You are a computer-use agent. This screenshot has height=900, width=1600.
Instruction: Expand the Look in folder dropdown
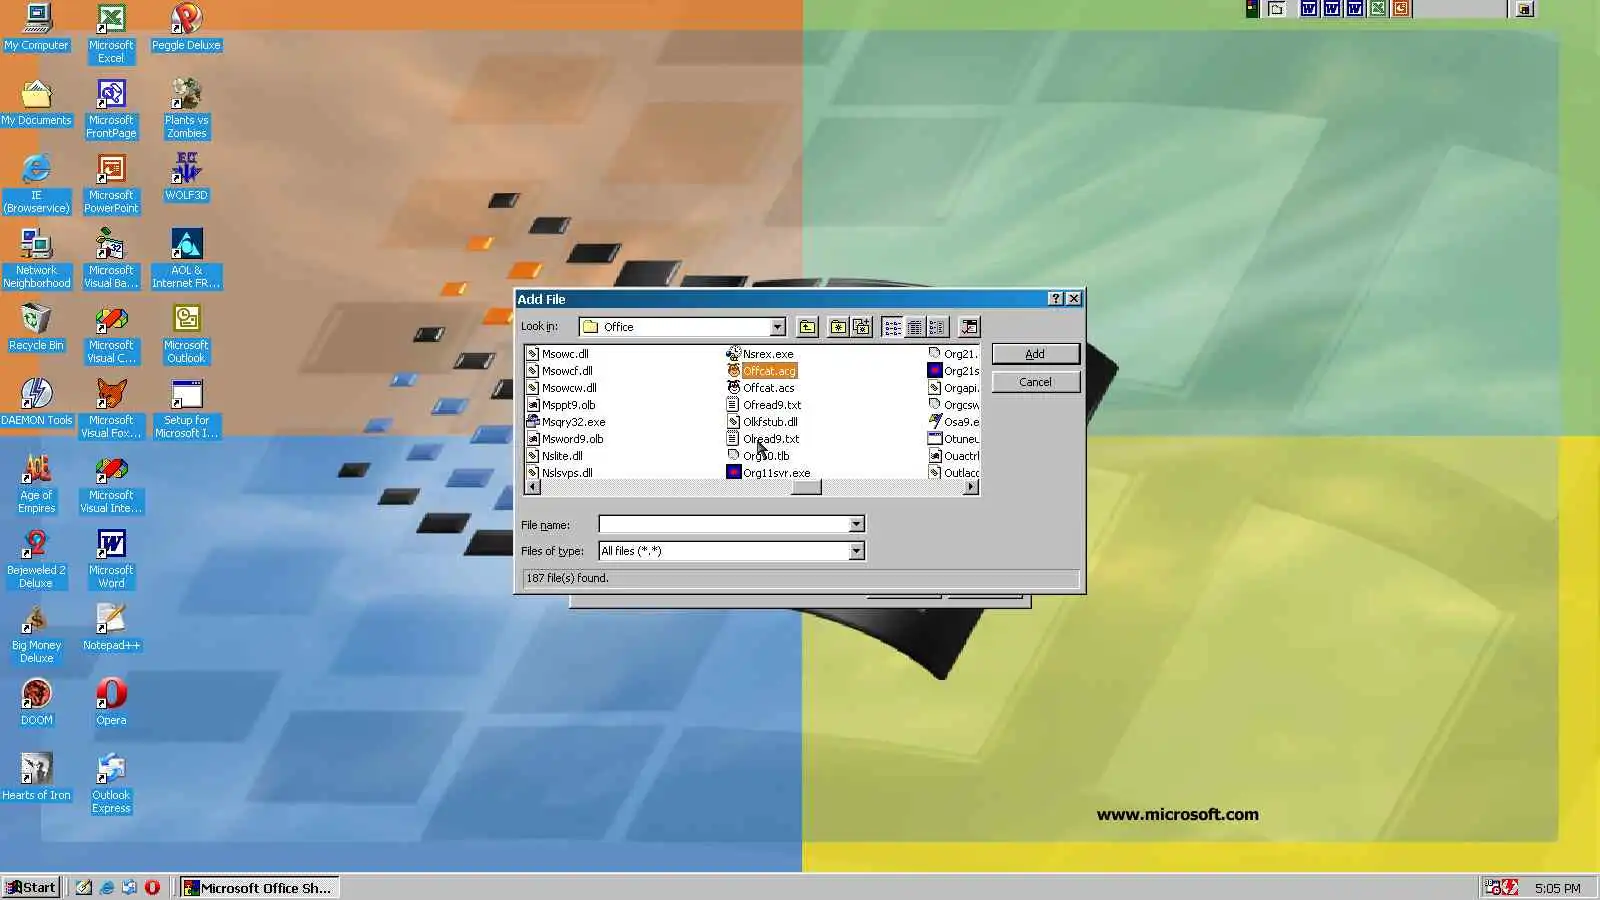(x=777, y=327)
